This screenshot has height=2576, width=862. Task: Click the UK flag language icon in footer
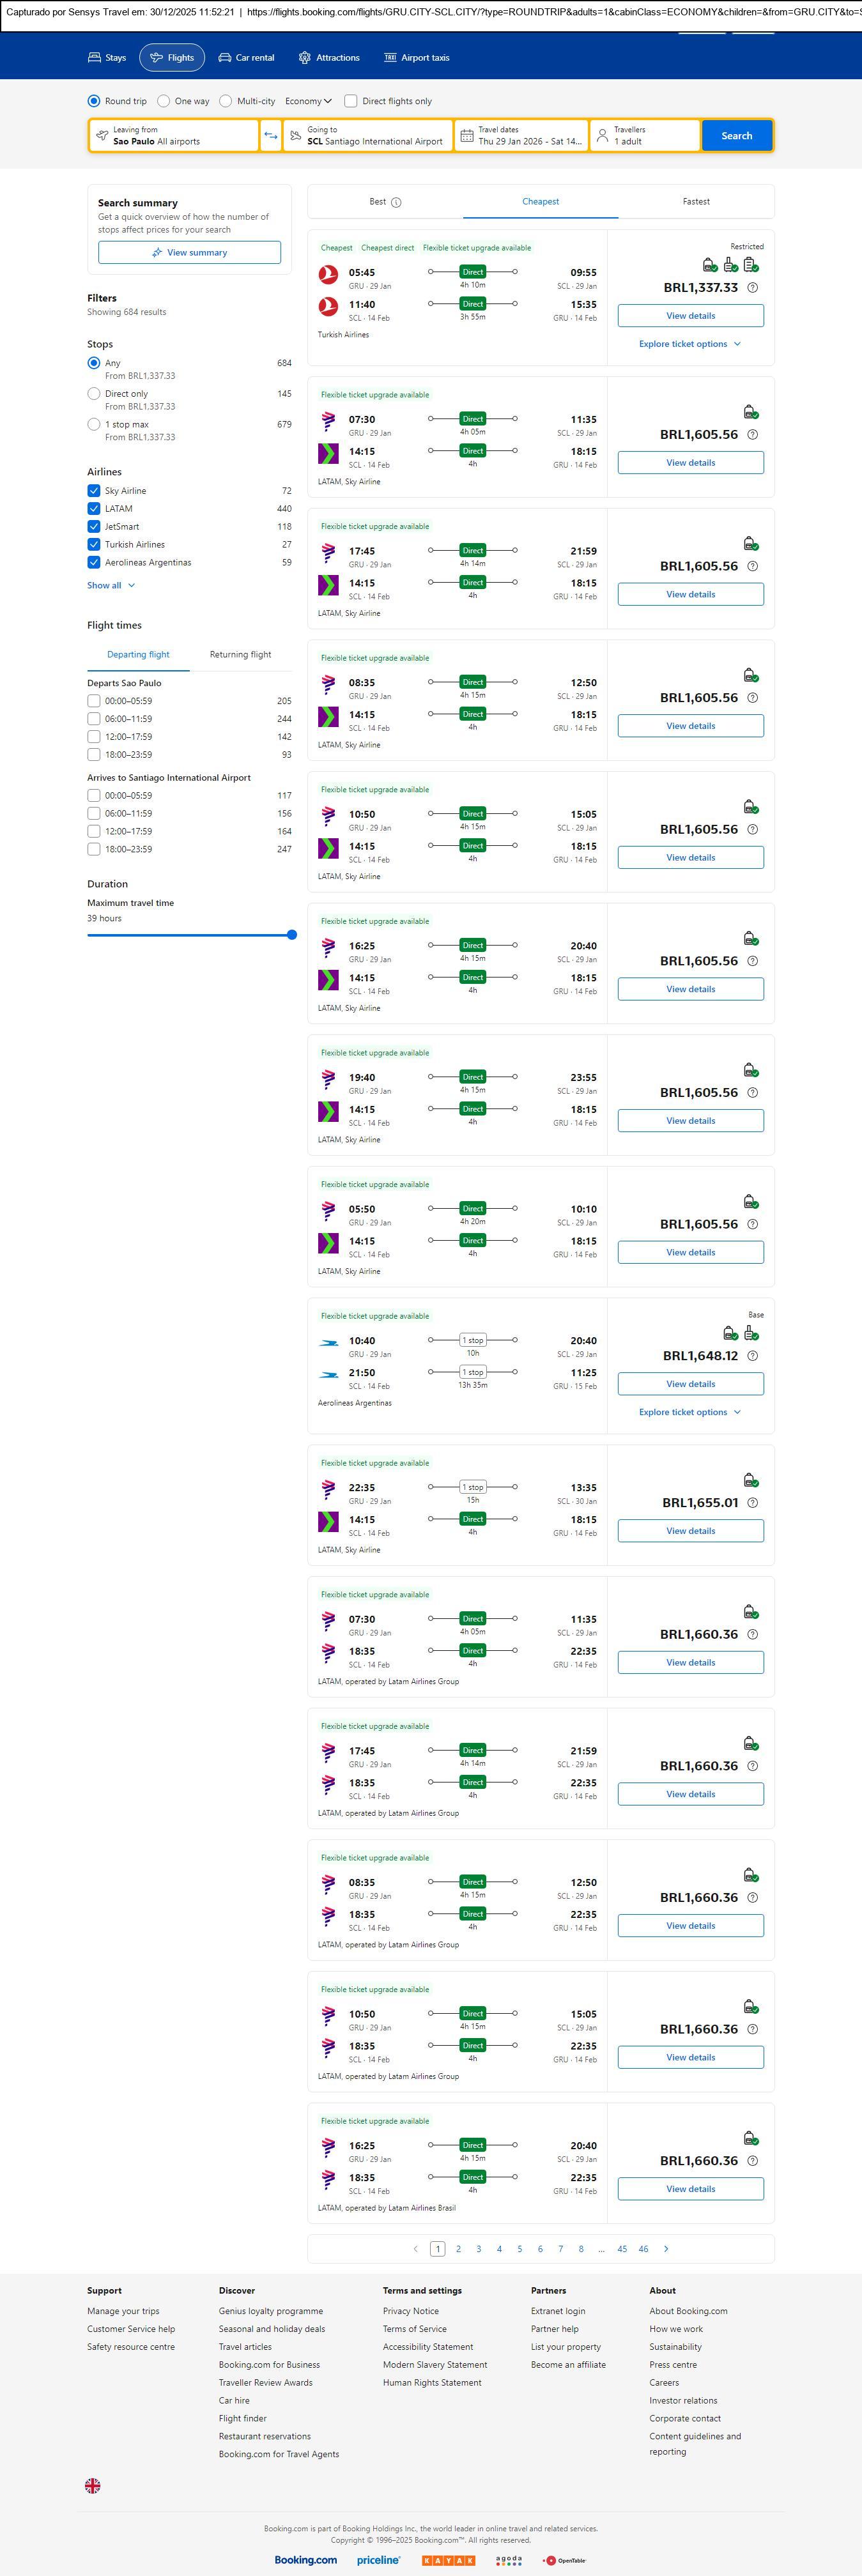(x=93, y=2485)
